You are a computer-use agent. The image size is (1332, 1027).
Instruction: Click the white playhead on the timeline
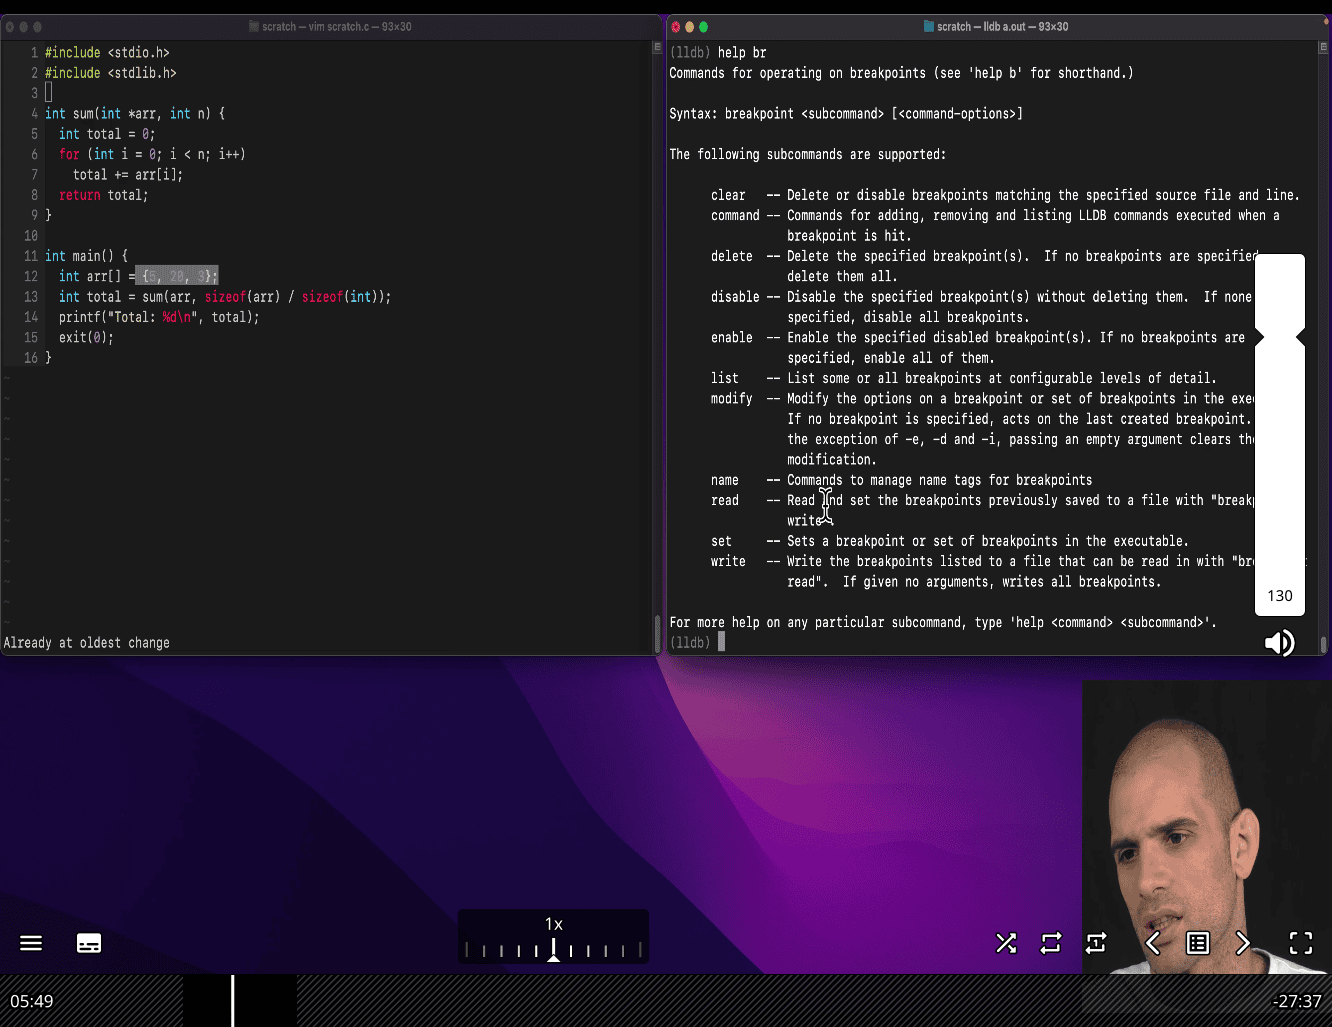point(233,1000)
